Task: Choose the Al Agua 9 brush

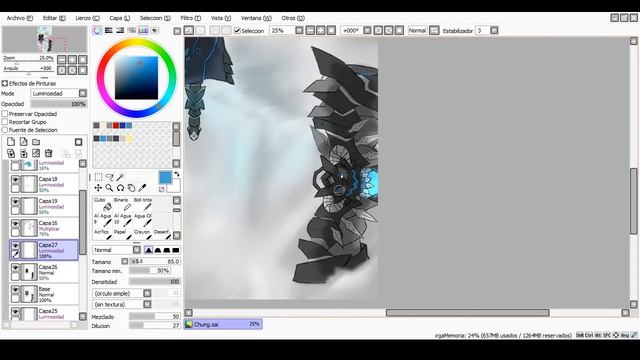Action: 102,220
